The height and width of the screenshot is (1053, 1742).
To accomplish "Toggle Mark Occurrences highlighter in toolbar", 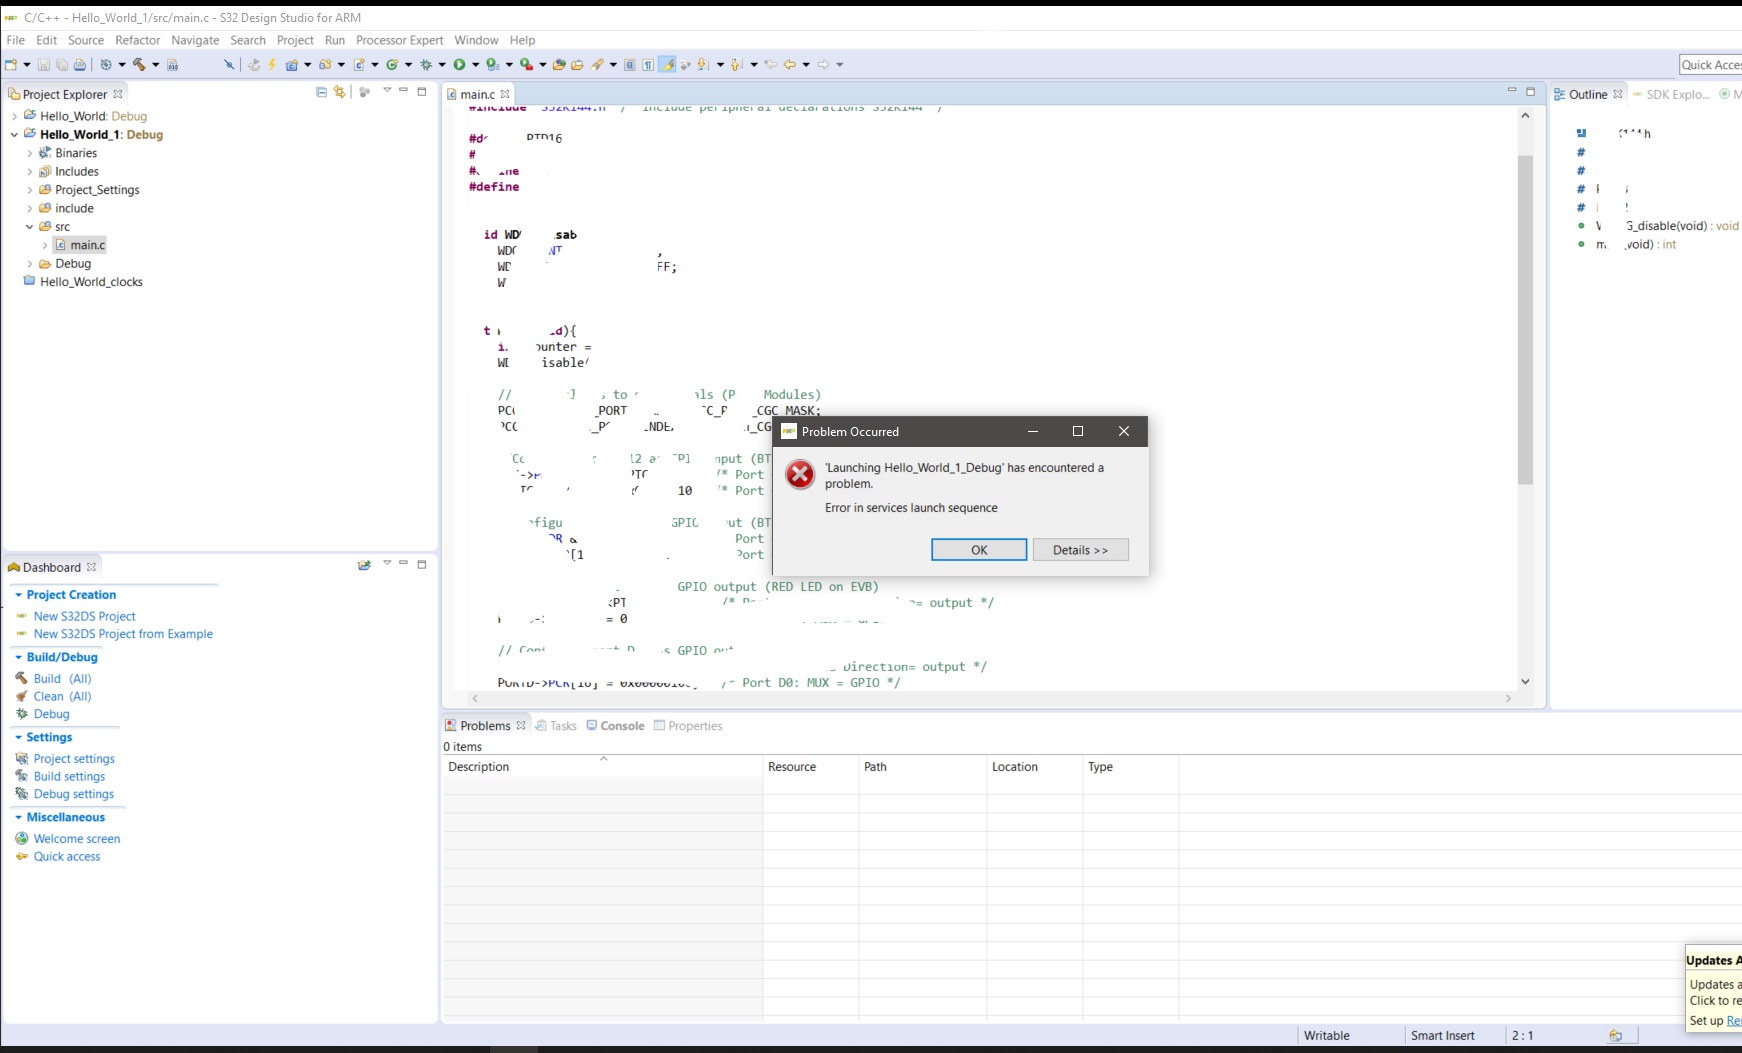I will 667,64.
